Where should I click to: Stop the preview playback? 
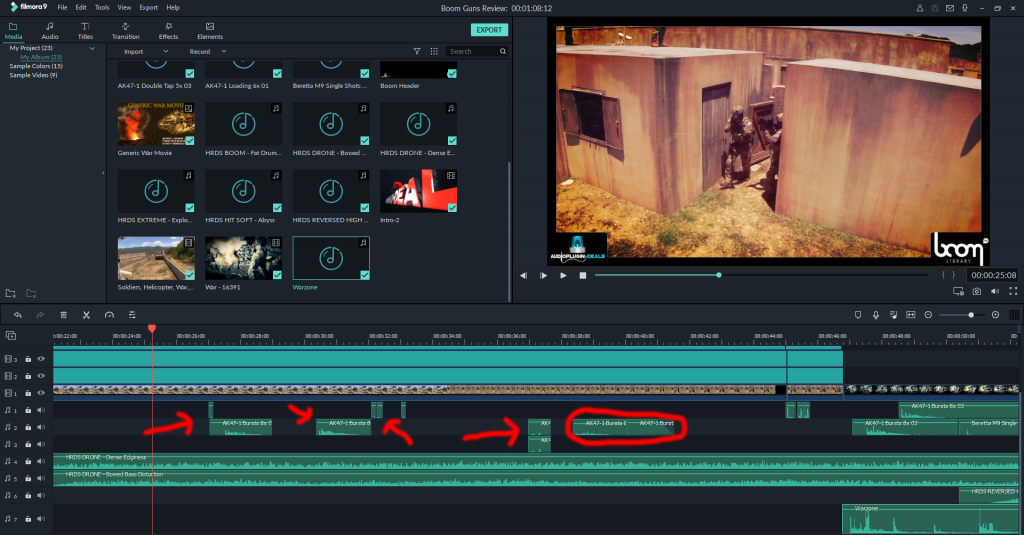click(x=583, y=276)
